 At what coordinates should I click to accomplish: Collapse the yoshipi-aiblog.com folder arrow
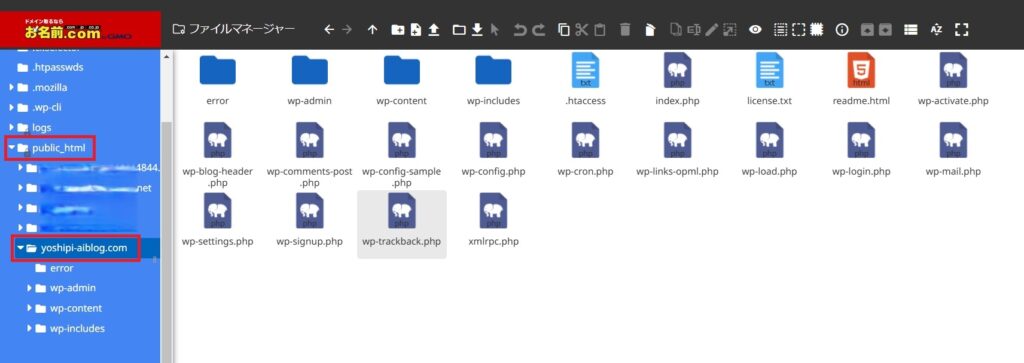click(x=20, y=248)
